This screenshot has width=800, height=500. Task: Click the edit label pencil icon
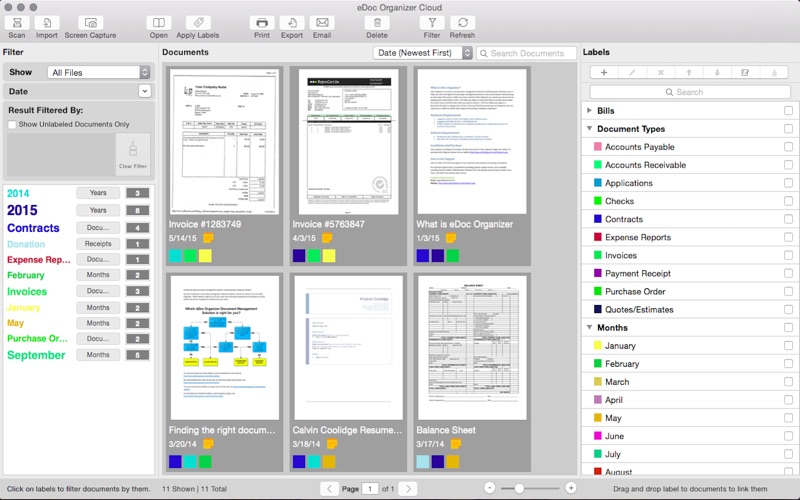(x=632, y=72)
